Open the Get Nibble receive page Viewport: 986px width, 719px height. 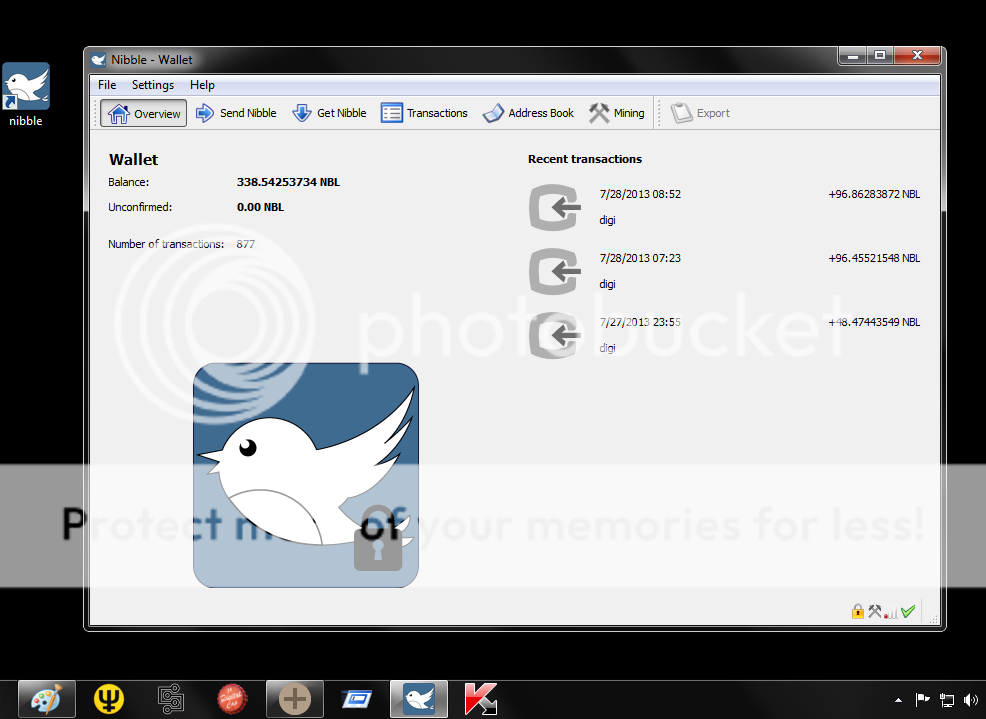330,113
